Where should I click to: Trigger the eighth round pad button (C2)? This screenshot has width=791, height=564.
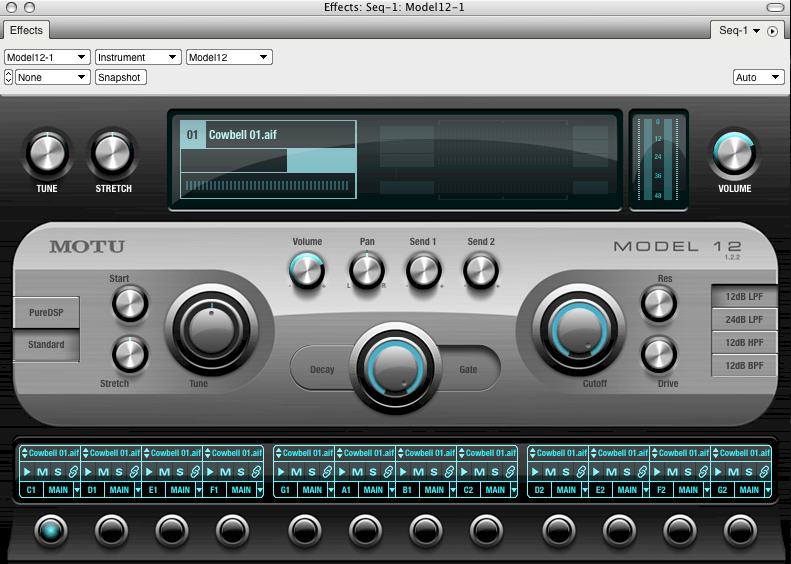486,530
